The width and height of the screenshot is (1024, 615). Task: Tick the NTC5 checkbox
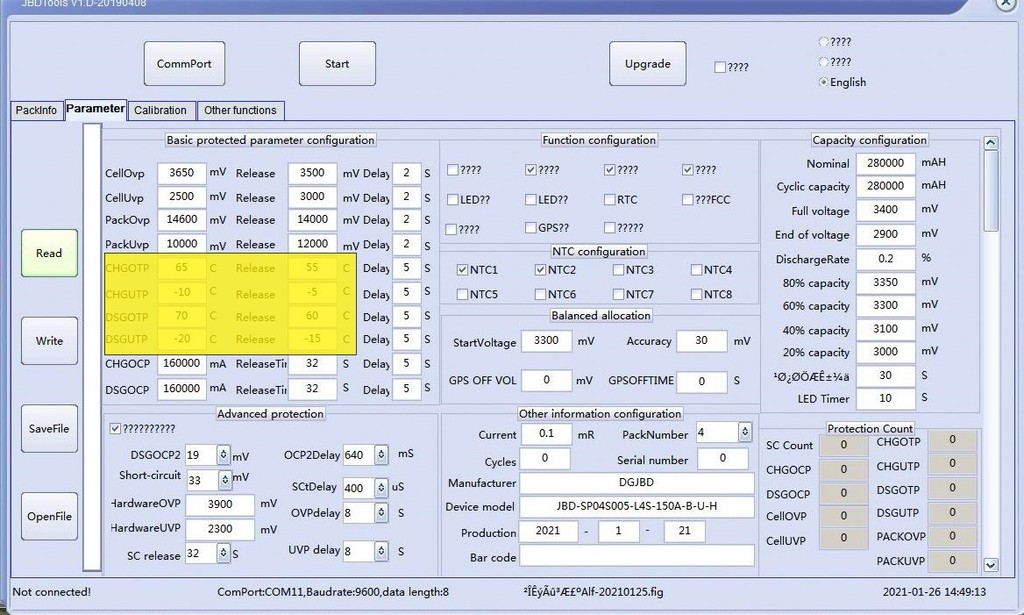462,294
